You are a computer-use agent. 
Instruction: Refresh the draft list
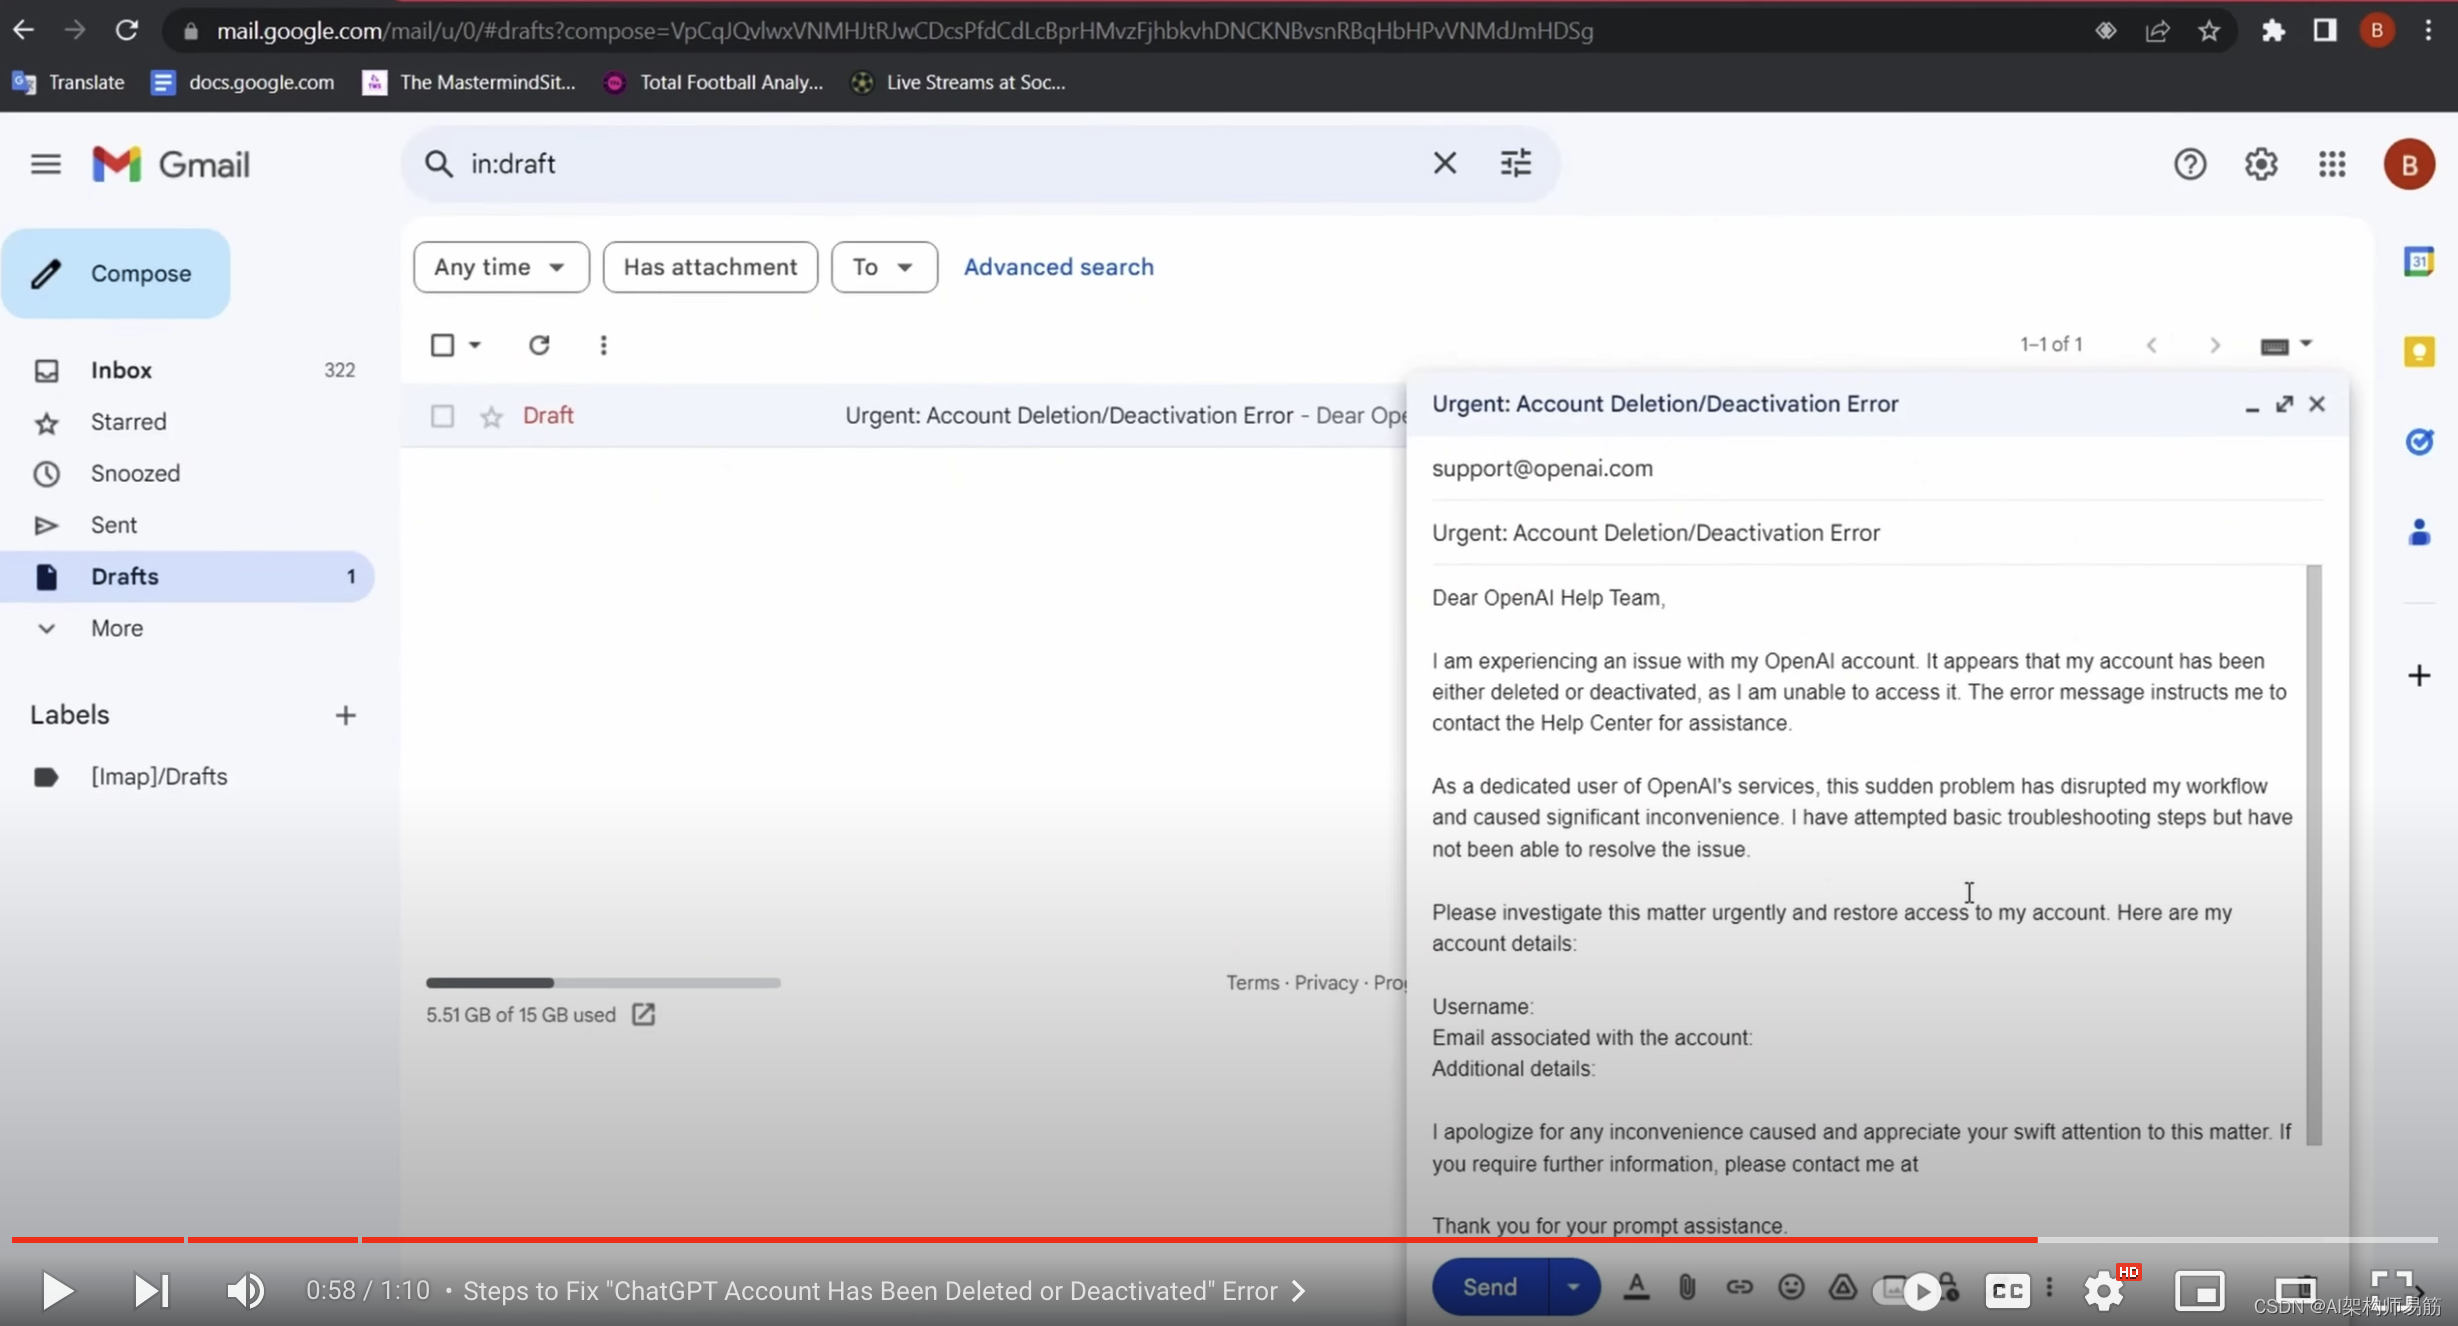click(x=539, y=345)
